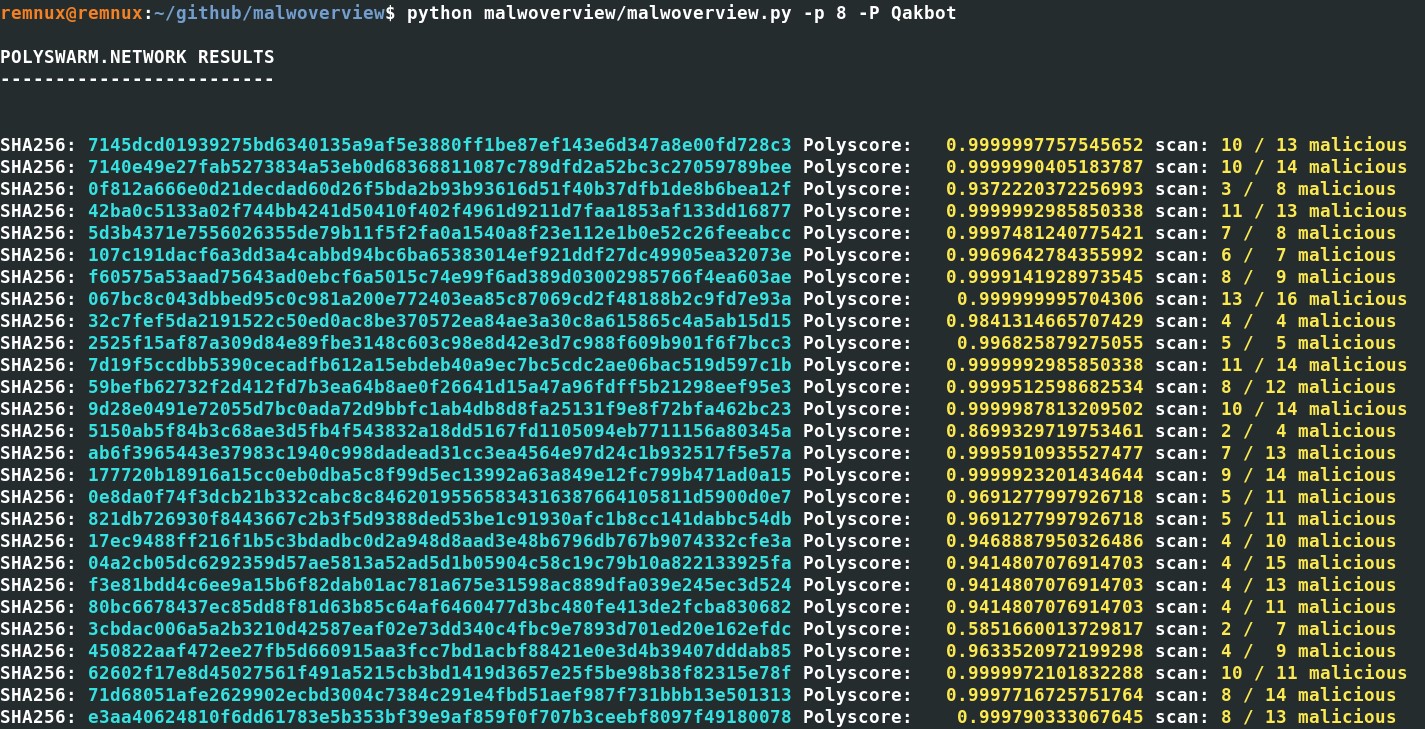Select the SHA256 hash starting with 71d68051
Viewport: 1425px width, 729px height.
click(439, 695)
